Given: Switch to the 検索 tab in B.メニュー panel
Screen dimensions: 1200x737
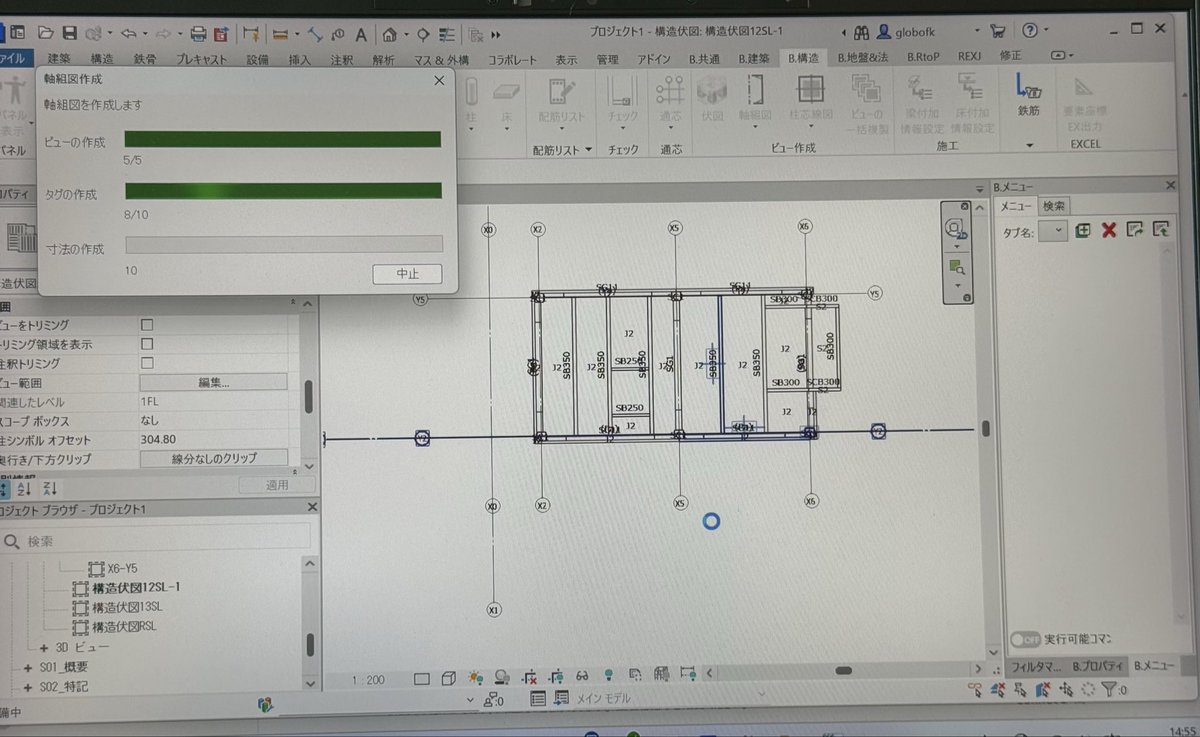Looking at the screenshot, I should pos(1053,206).
